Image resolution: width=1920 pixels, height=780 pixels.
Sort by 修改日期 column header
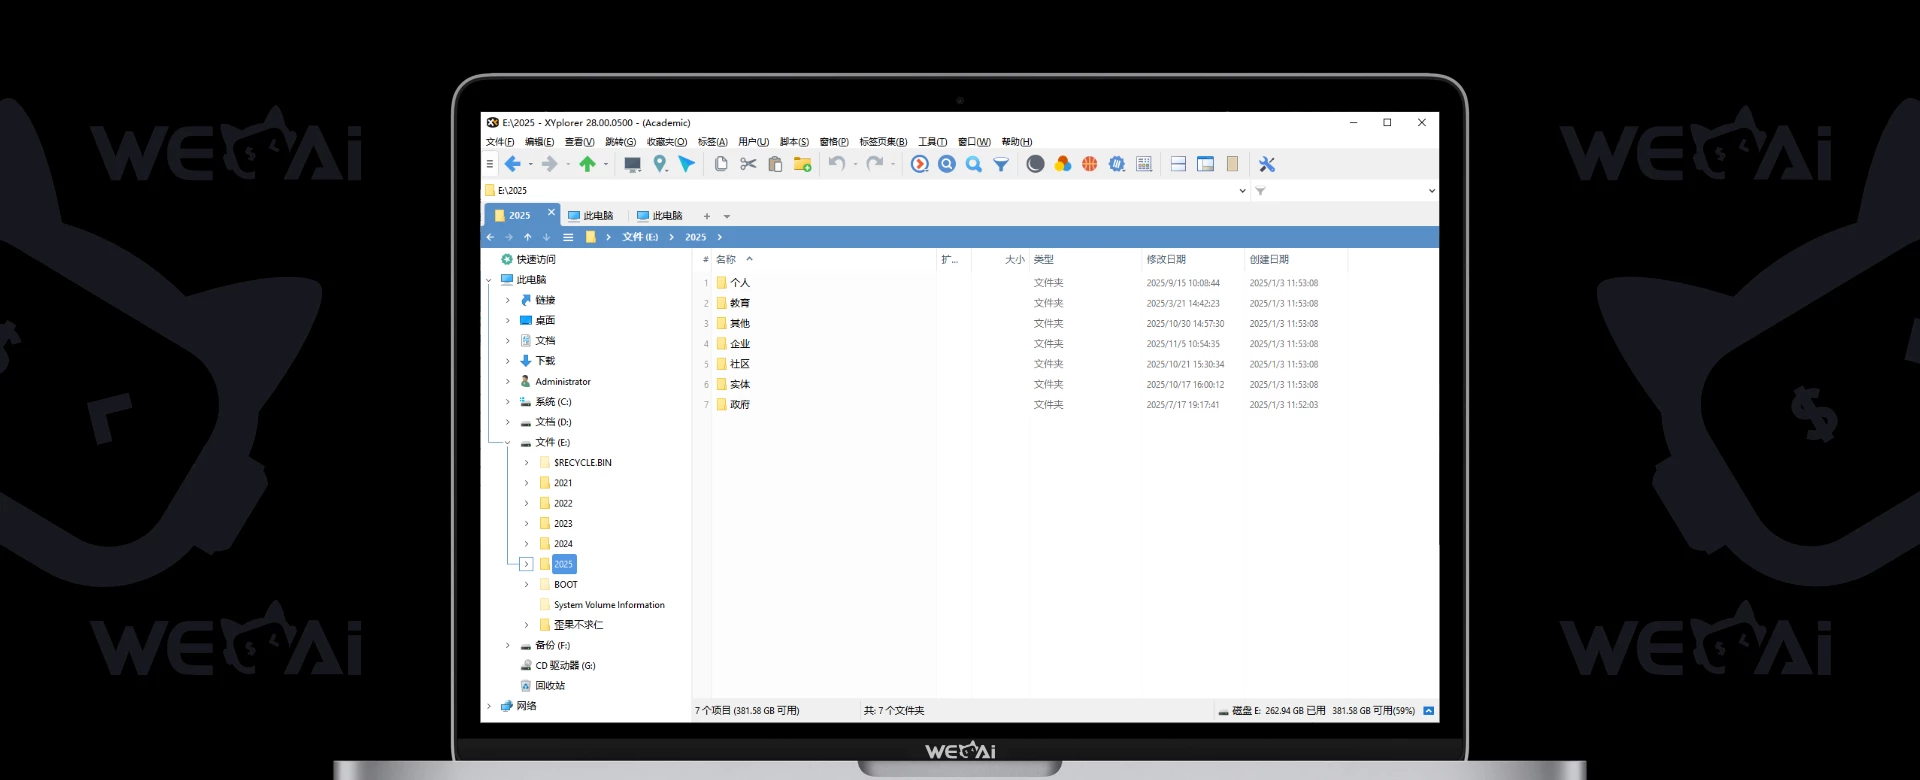[1166, 260]
